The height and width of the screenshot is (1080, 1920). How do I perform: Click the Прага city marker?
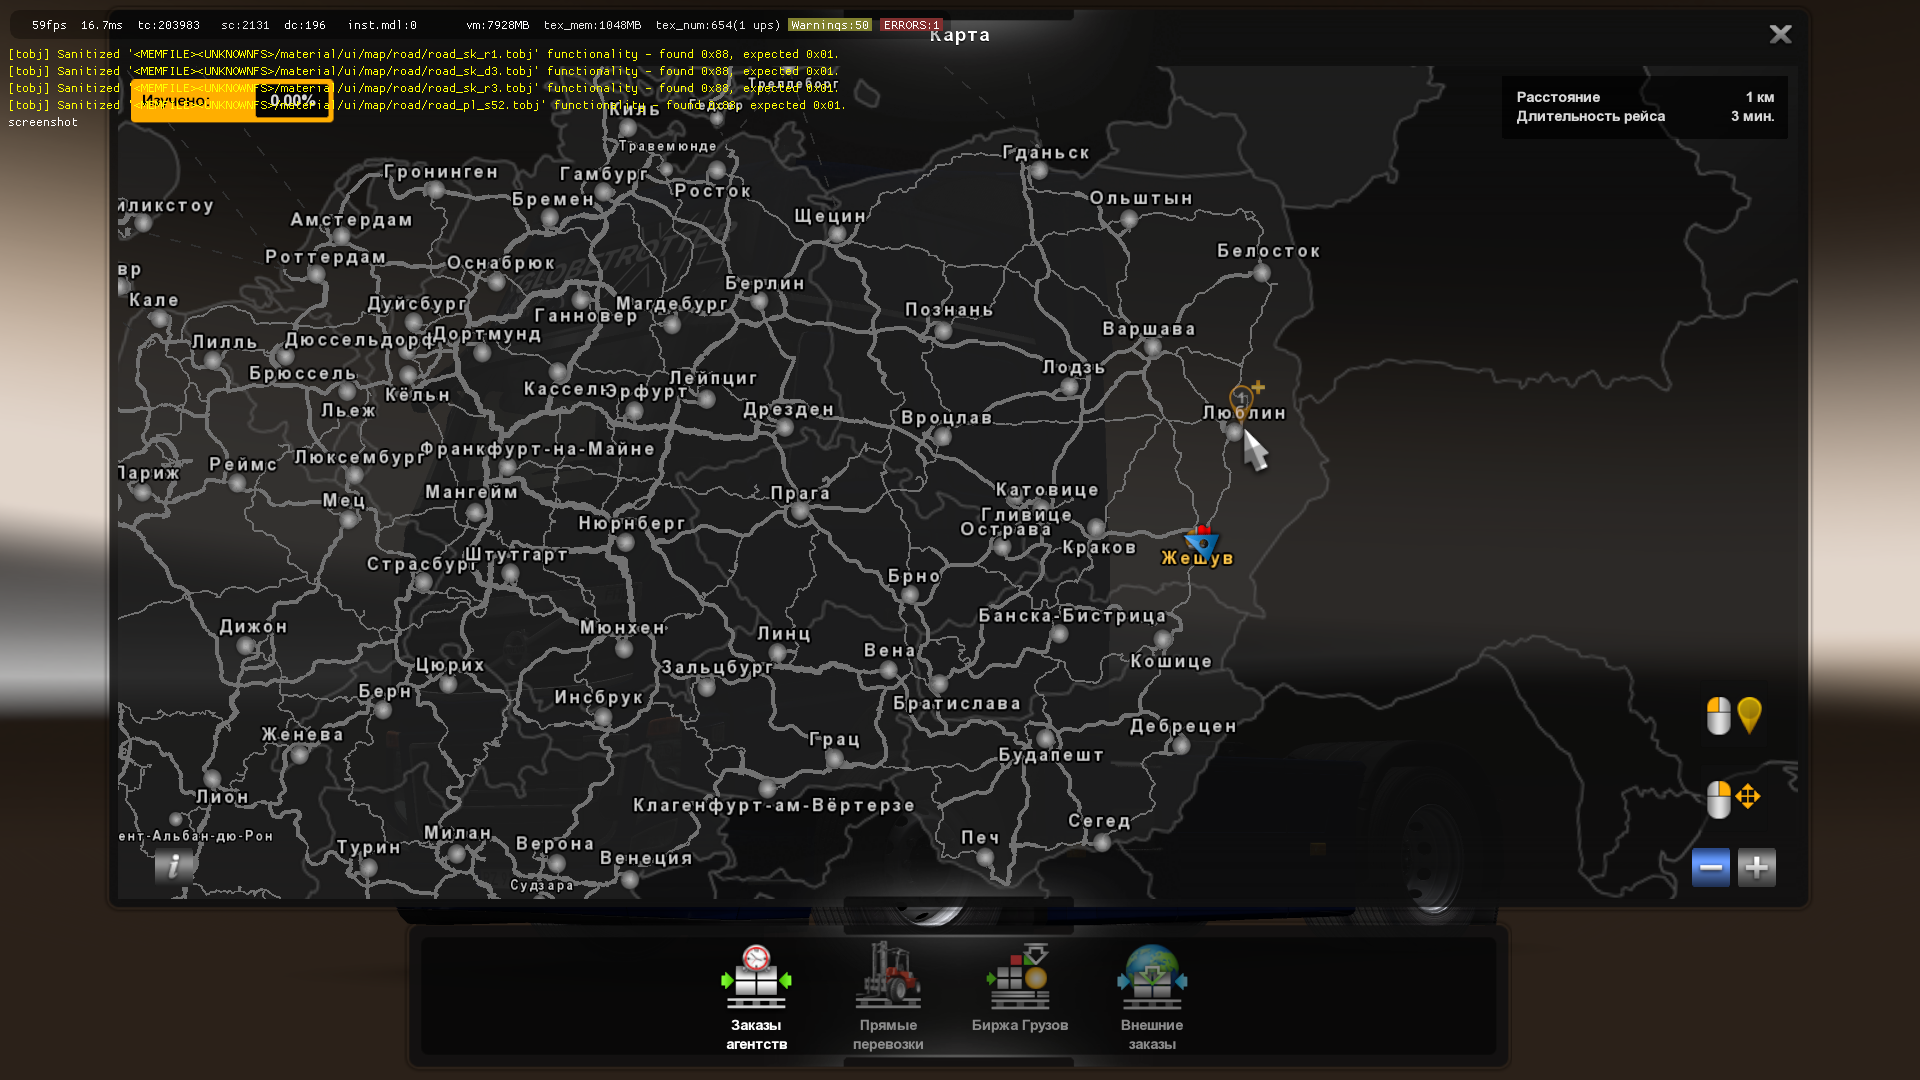[799, 512]
